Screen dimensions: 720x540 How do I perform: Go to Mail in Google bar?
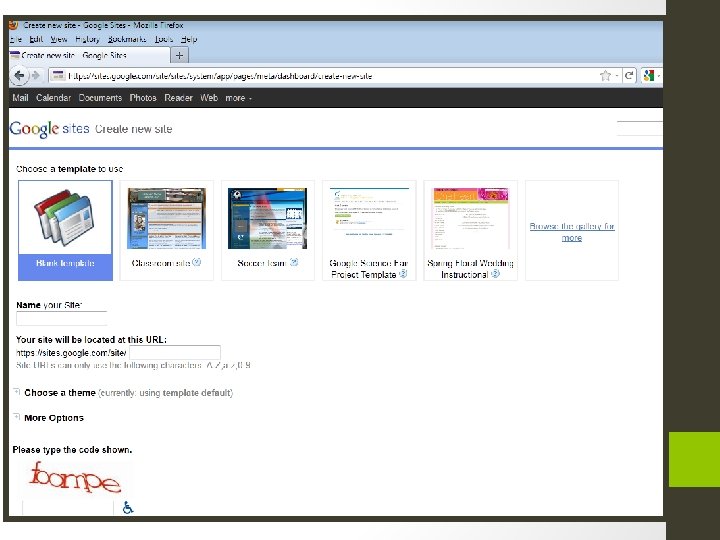(20, 98)
